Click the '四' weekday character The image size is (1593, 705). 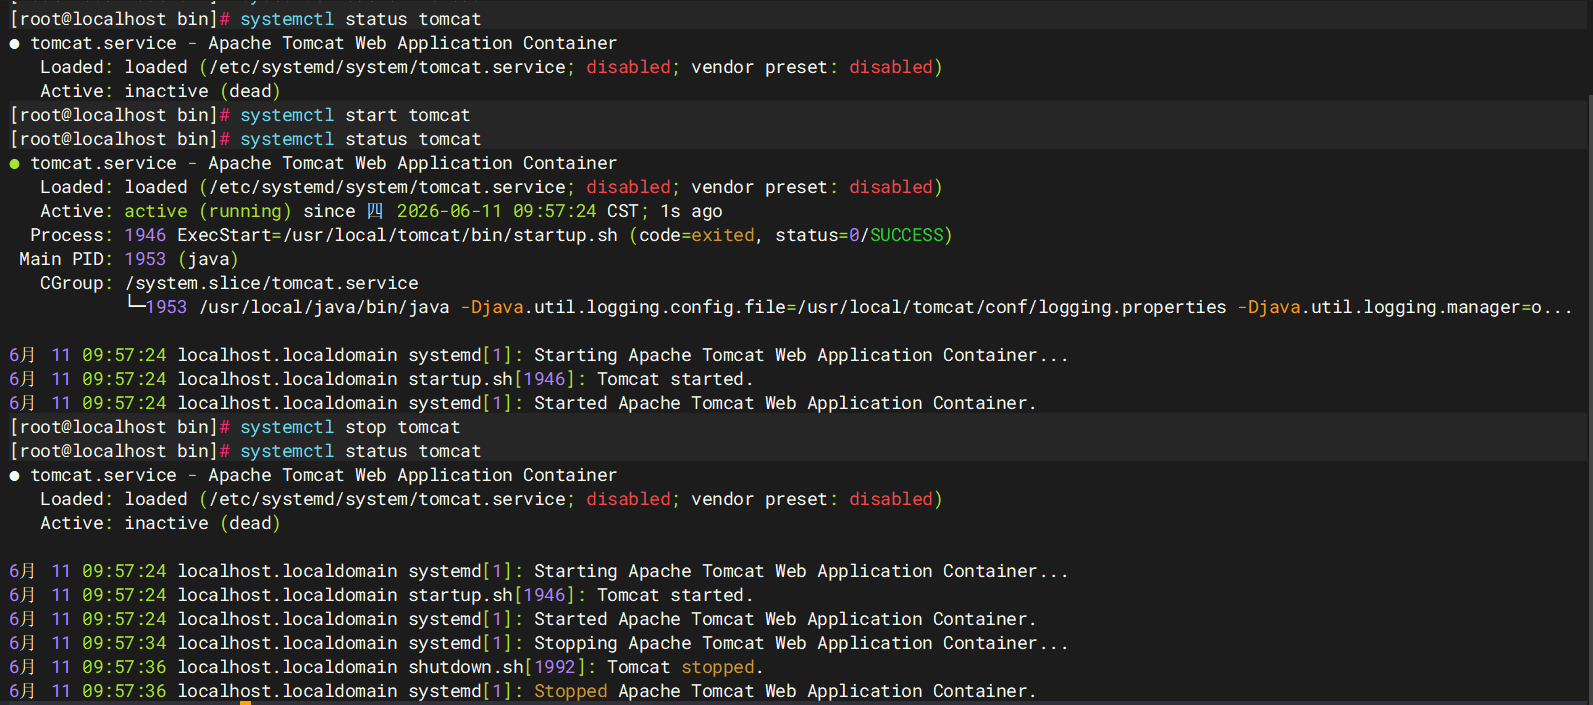click(375, 211)
